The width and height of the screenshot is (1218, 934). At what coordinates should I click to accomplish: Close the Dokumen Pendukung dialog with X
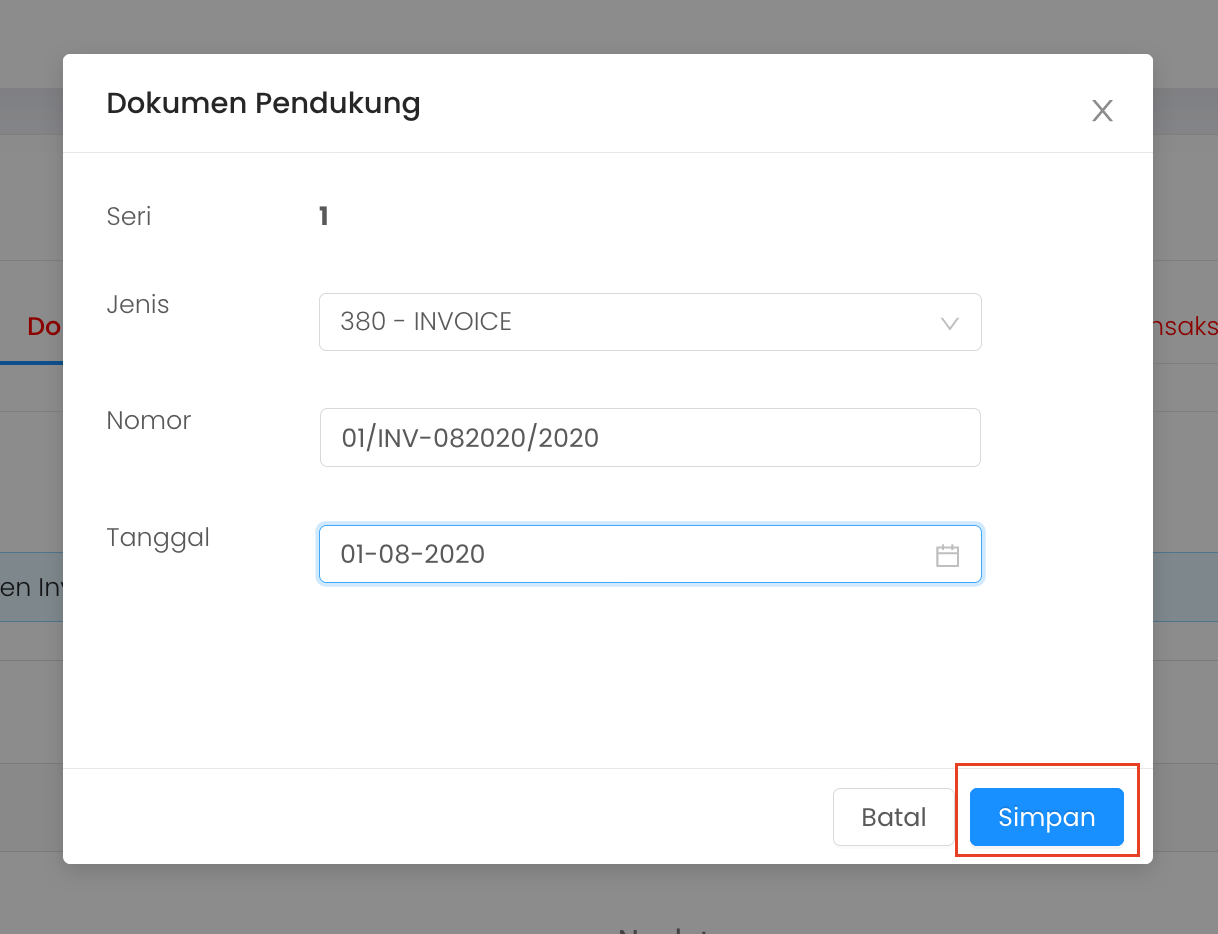(1102, 111)
